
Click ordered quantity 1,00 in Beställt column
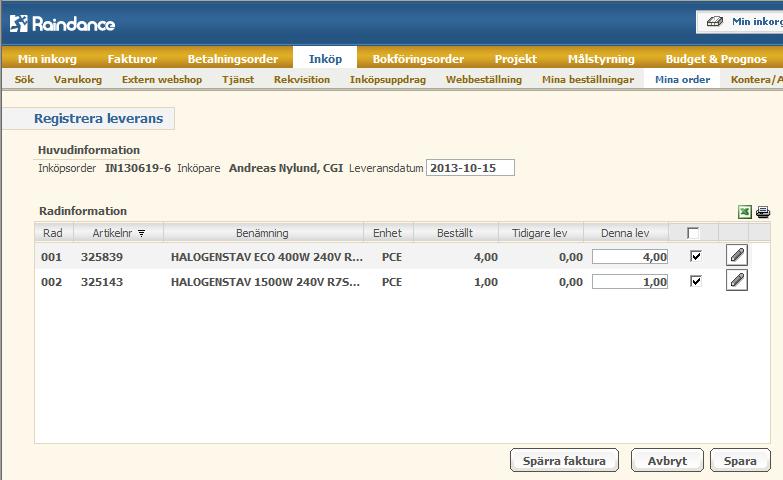(x=486, y=282)
